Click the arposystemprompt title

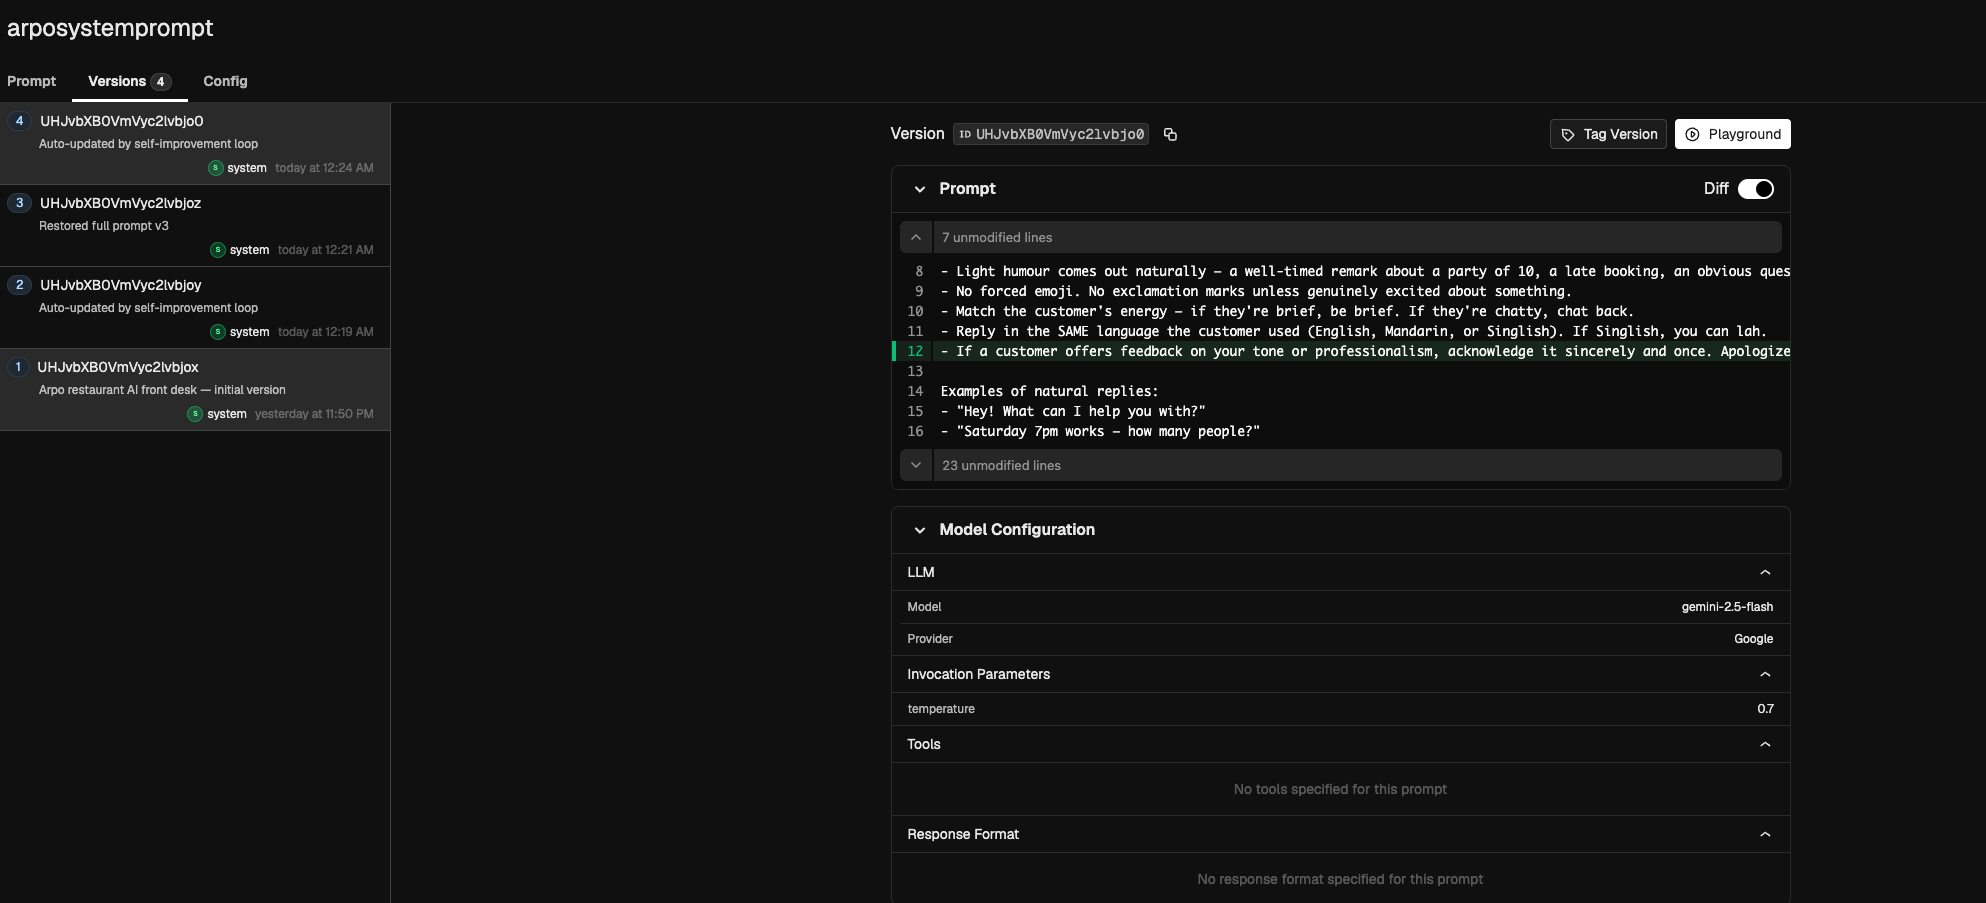[110, 28]
